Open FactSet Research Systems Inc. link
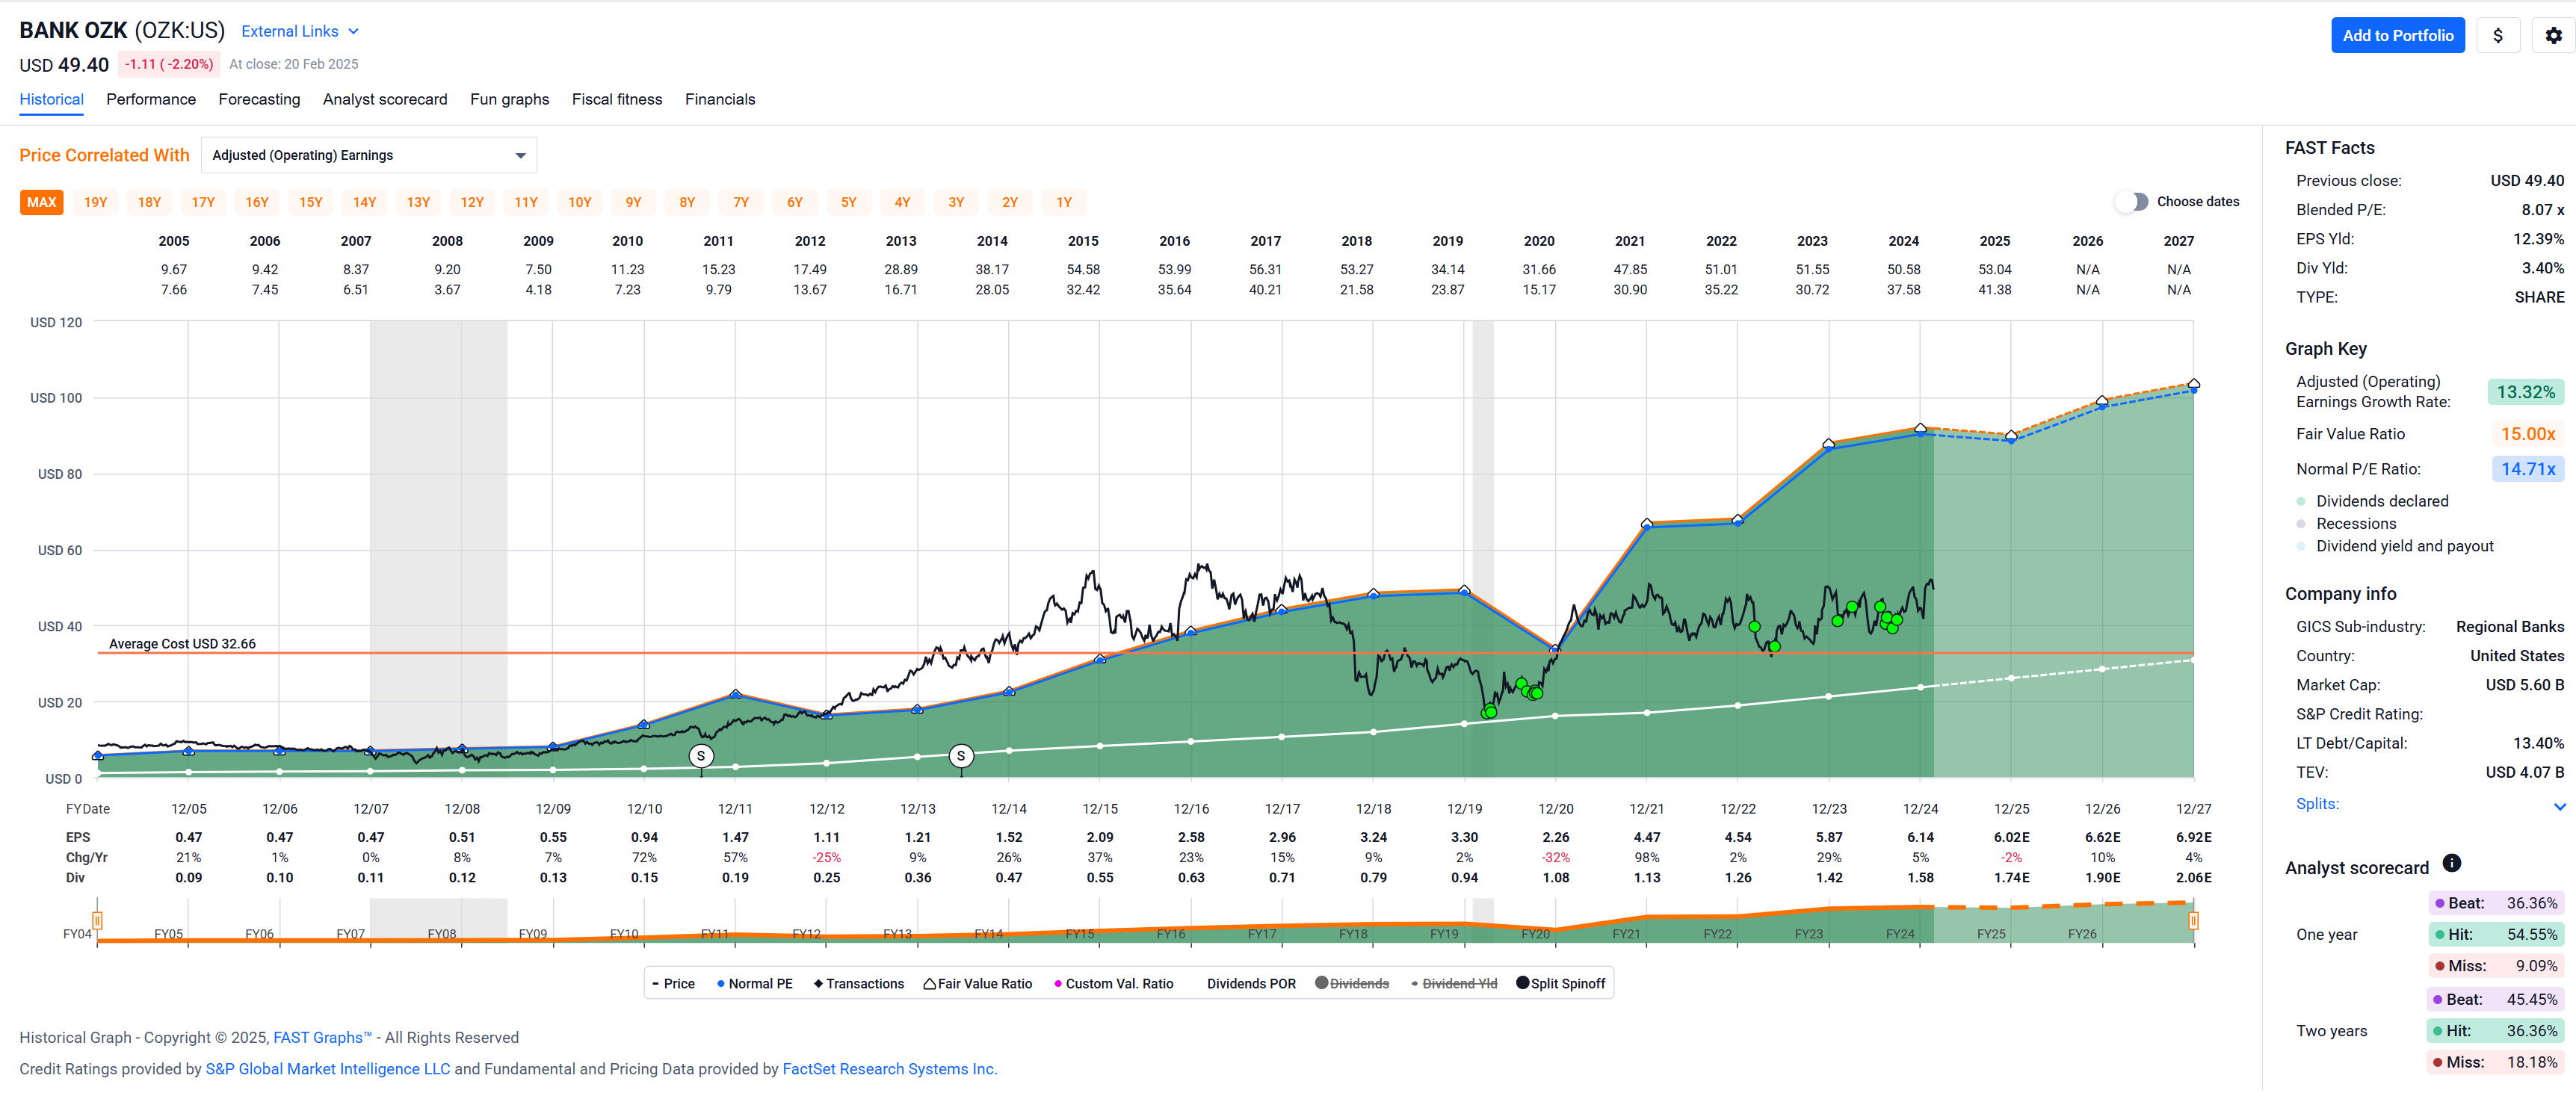 click(x=889, y=1069)
